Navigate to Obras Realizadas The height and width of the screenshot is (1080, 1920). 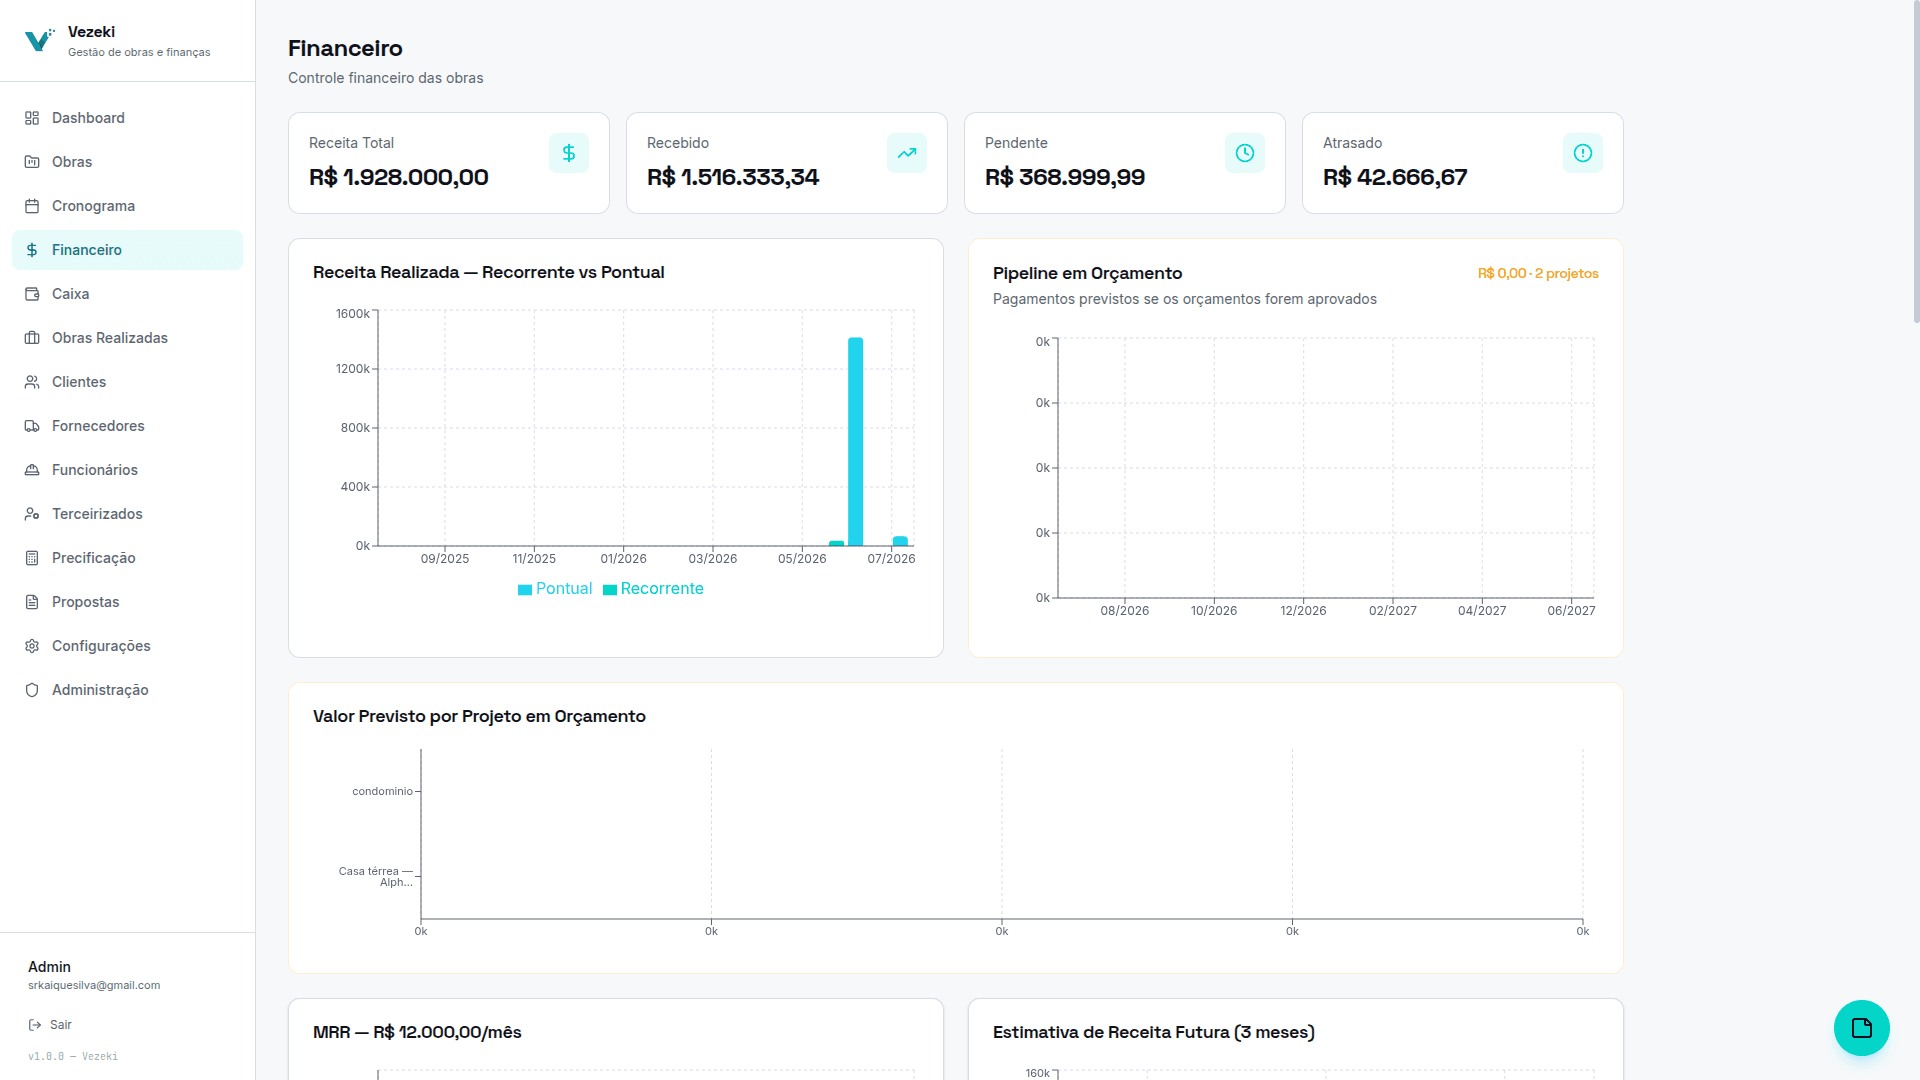pyautogui.click(x=127, y=338)
